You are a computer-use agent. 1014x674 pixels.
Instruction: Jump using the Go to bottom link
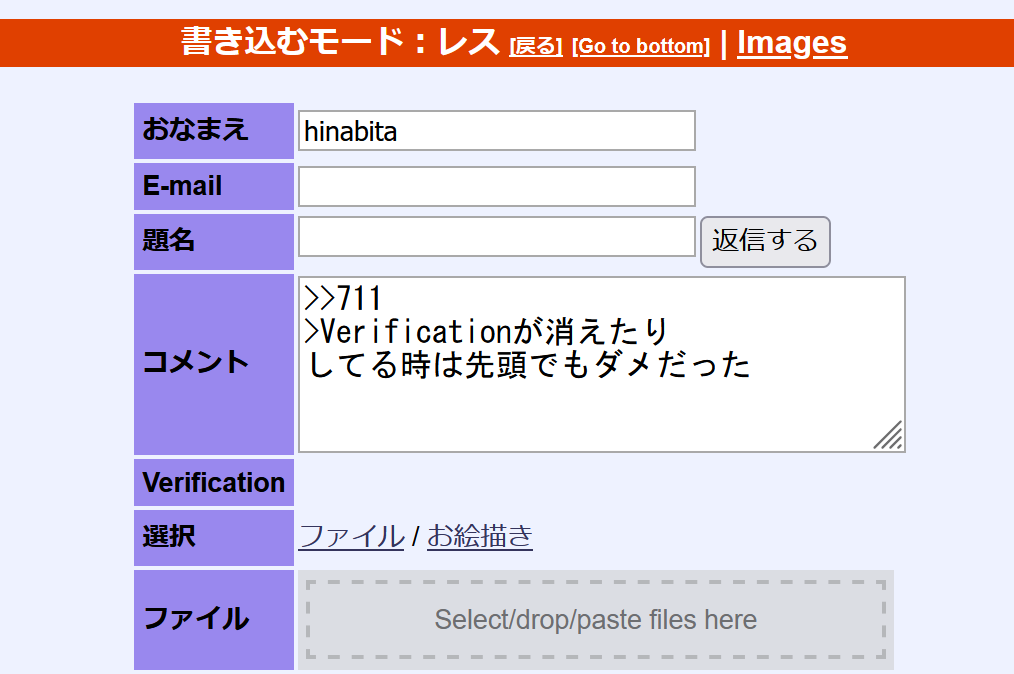(641, 46)
